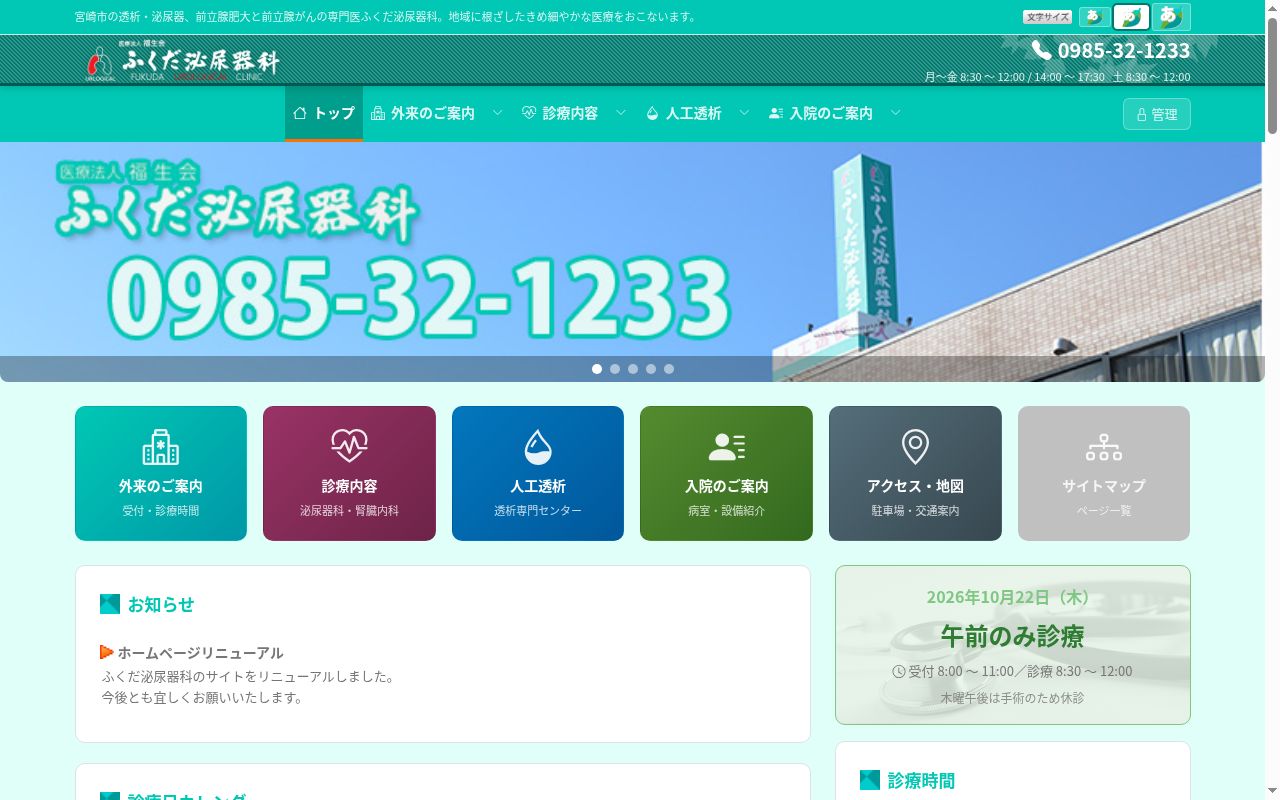Show the fourth carousel slide dot
1280x800 pixels.
coord(651,369)
